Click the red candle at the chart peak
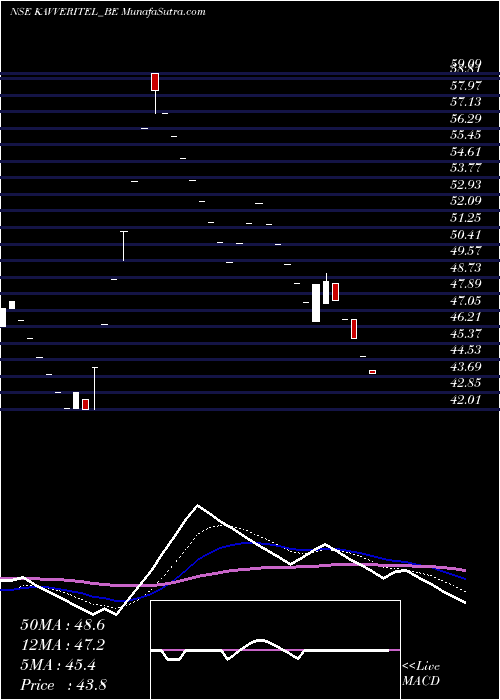This screenshot has width=500, height=700. [x=155, y=82]
